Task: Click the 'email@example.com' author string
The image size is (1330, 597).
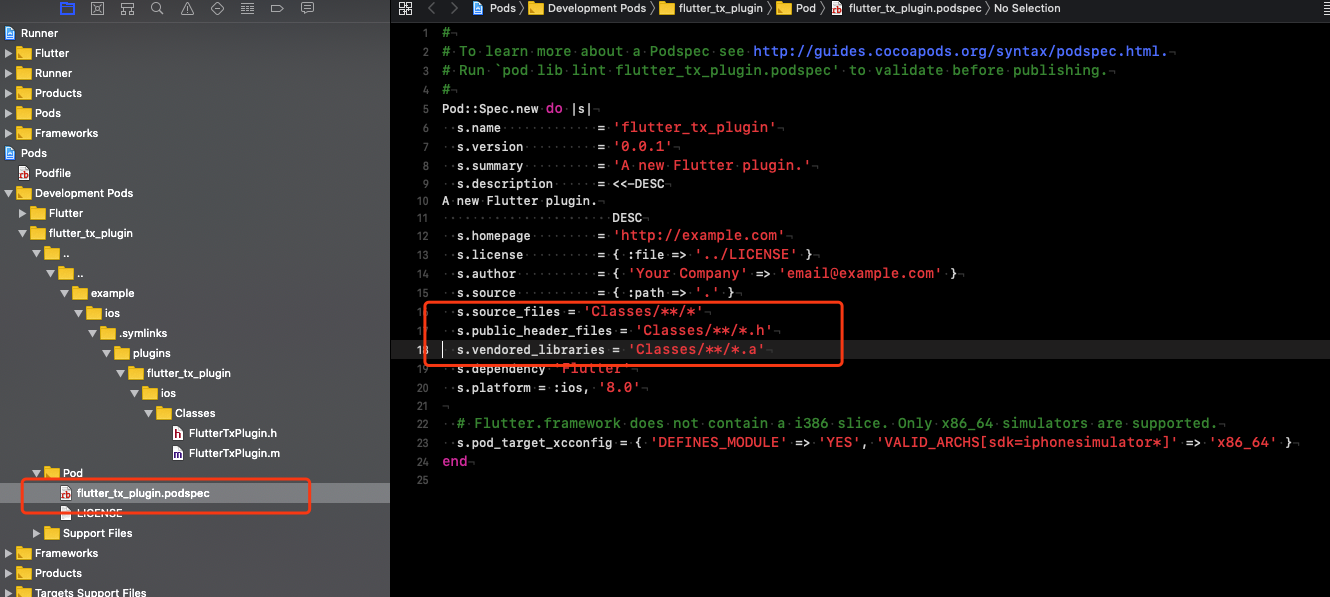Action: [x=860, y=273]
